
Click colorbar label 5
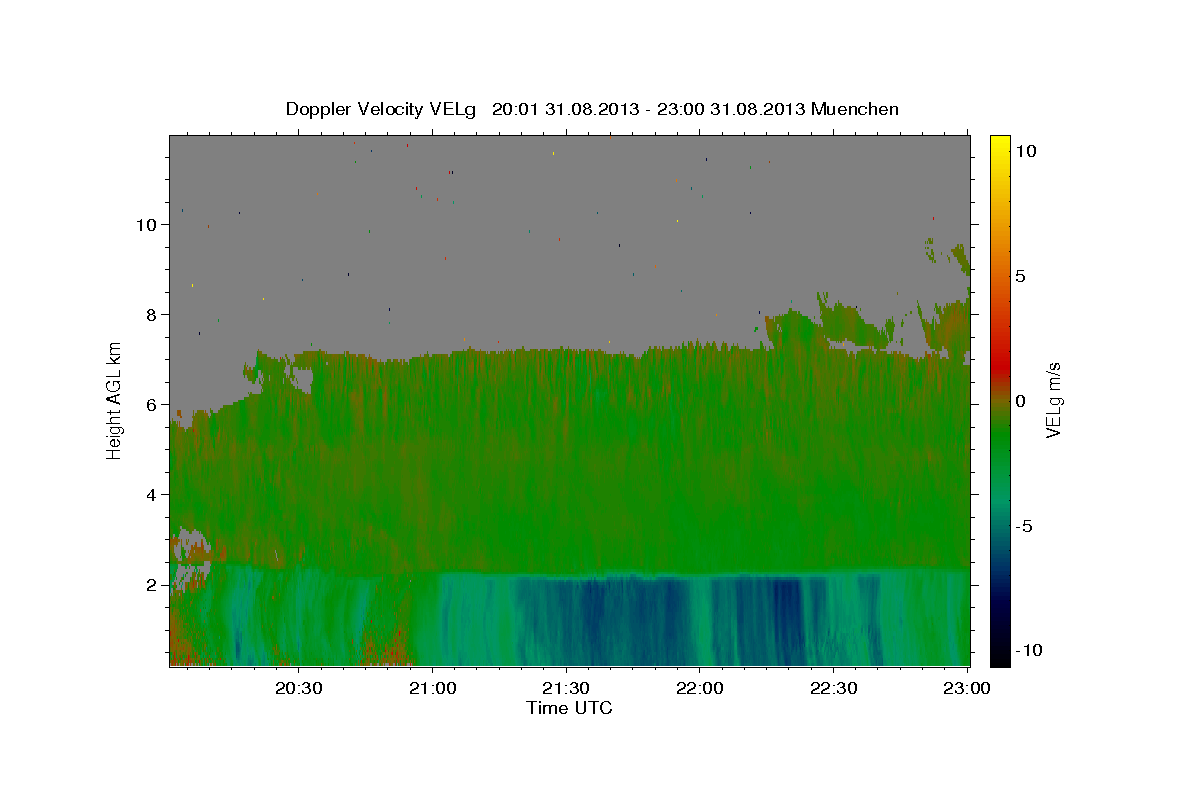pos(1019,276)
